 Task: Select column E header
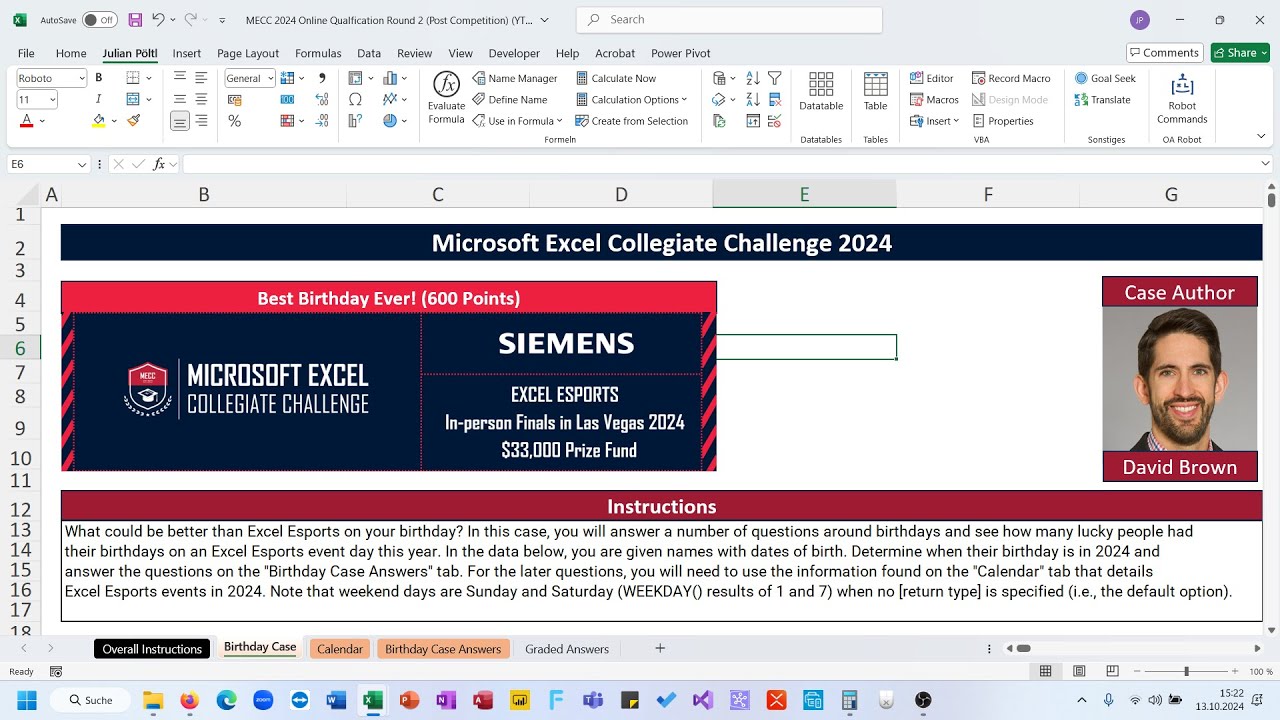tap(804, 195)
